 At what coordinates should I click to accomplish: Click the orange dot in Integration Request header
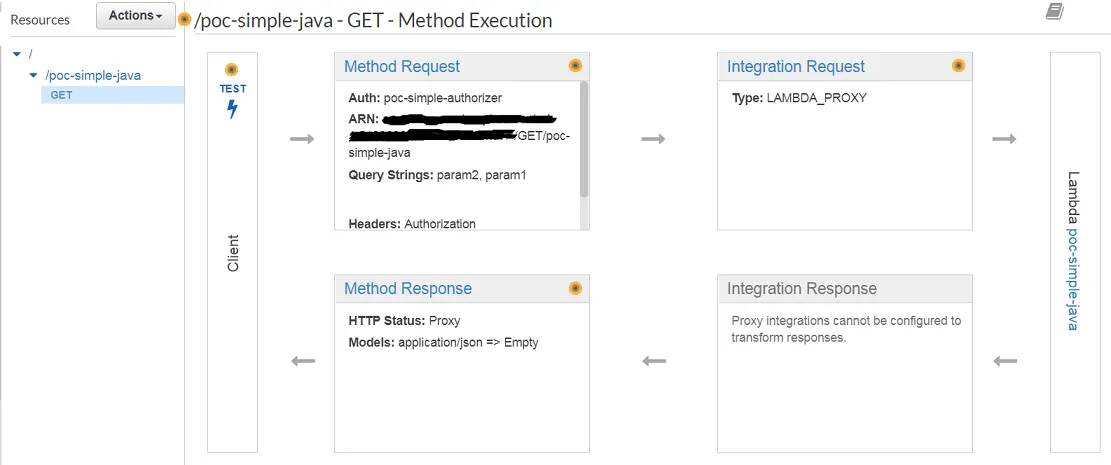click(958, 66)
